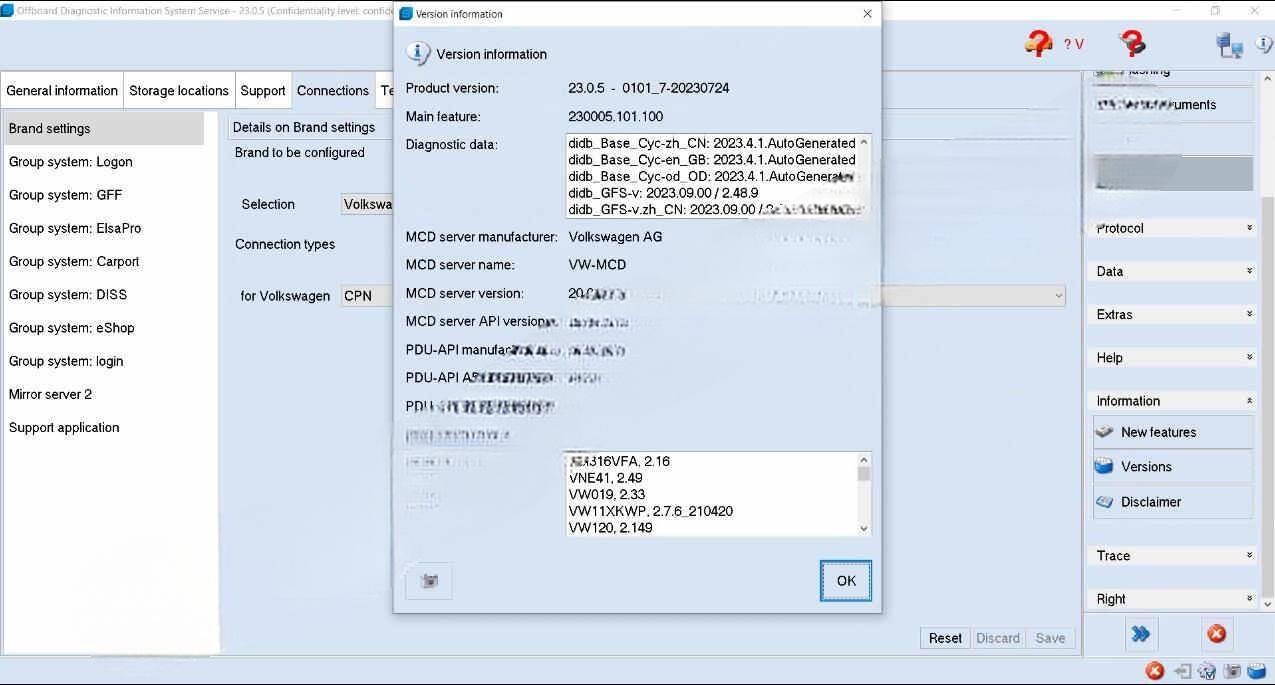Click the ?V help icon in toolbar
Viewport: 1275px width, 685px height.
click(x=1074, y=44)
